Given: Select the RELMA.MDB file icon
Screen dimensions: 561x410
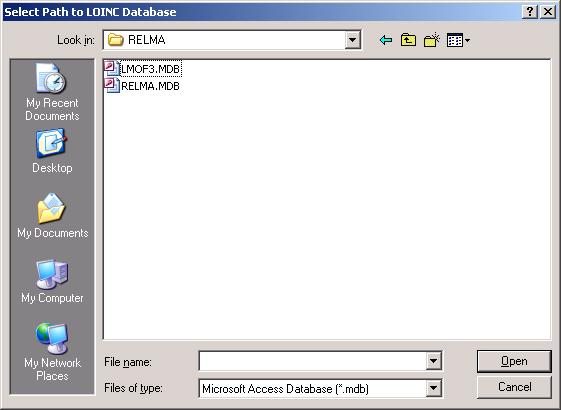Looking at the screenshot, I should [x=112, y=86].
